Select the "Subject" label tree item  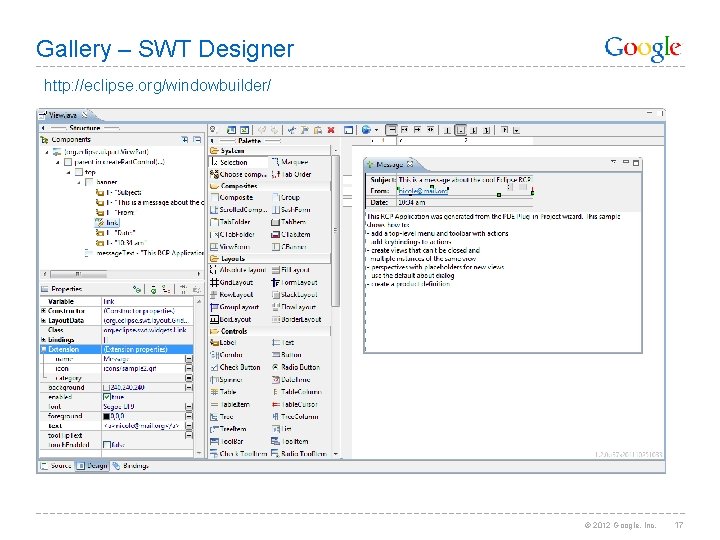(x=118, y=192)
